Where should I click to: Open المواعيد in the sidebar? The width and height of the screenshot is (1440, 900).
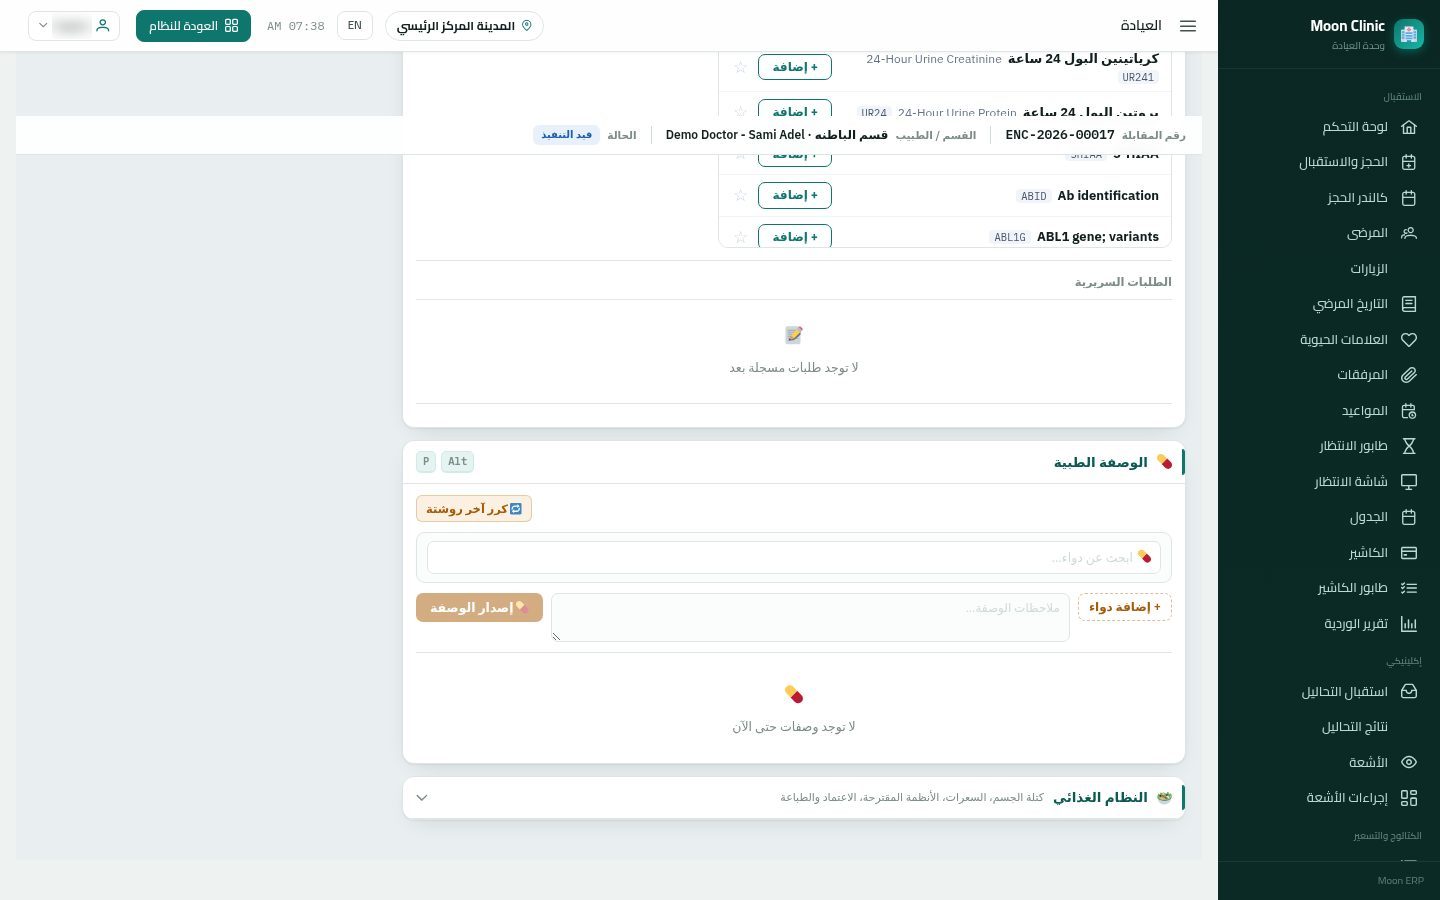[1364, 411]
